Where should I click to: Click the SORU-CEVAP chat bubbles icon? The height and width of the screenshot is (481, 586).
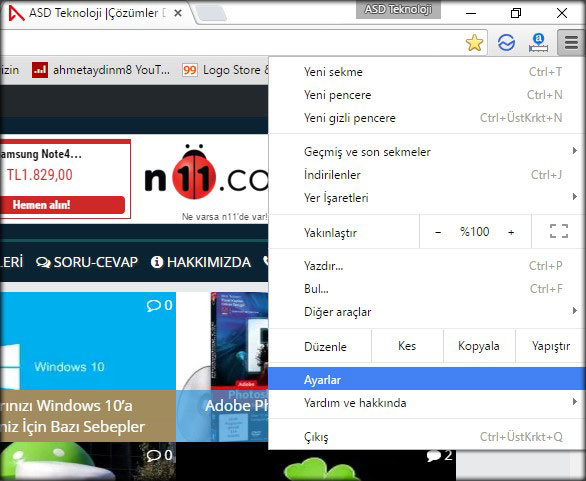click(x=43, y=263)
